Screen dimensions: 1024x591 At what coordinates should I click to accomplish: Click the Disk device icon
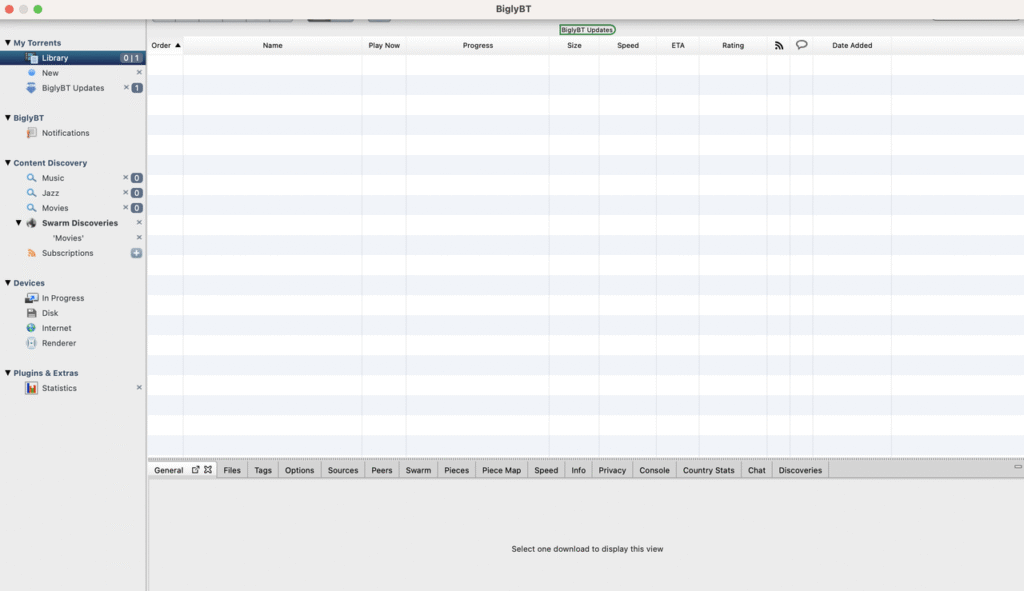(x=32, y=313)
